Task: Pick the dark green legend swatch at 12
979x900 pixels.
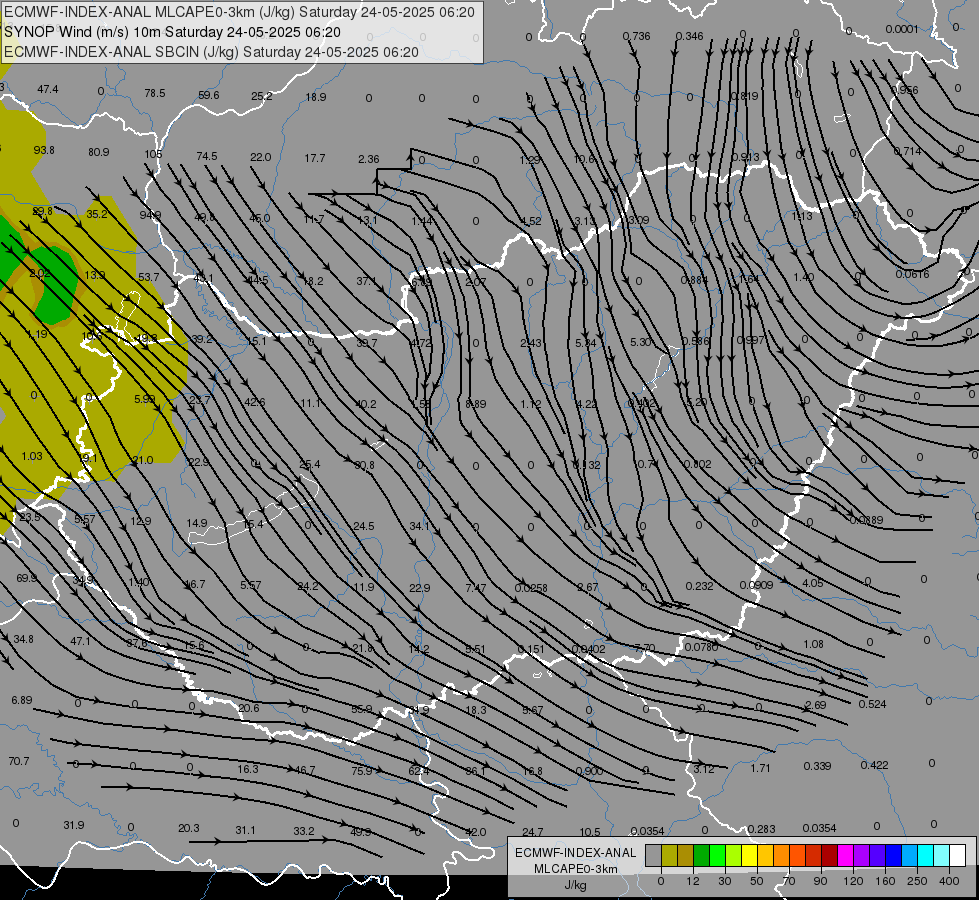Action: [x=701, y=855]
